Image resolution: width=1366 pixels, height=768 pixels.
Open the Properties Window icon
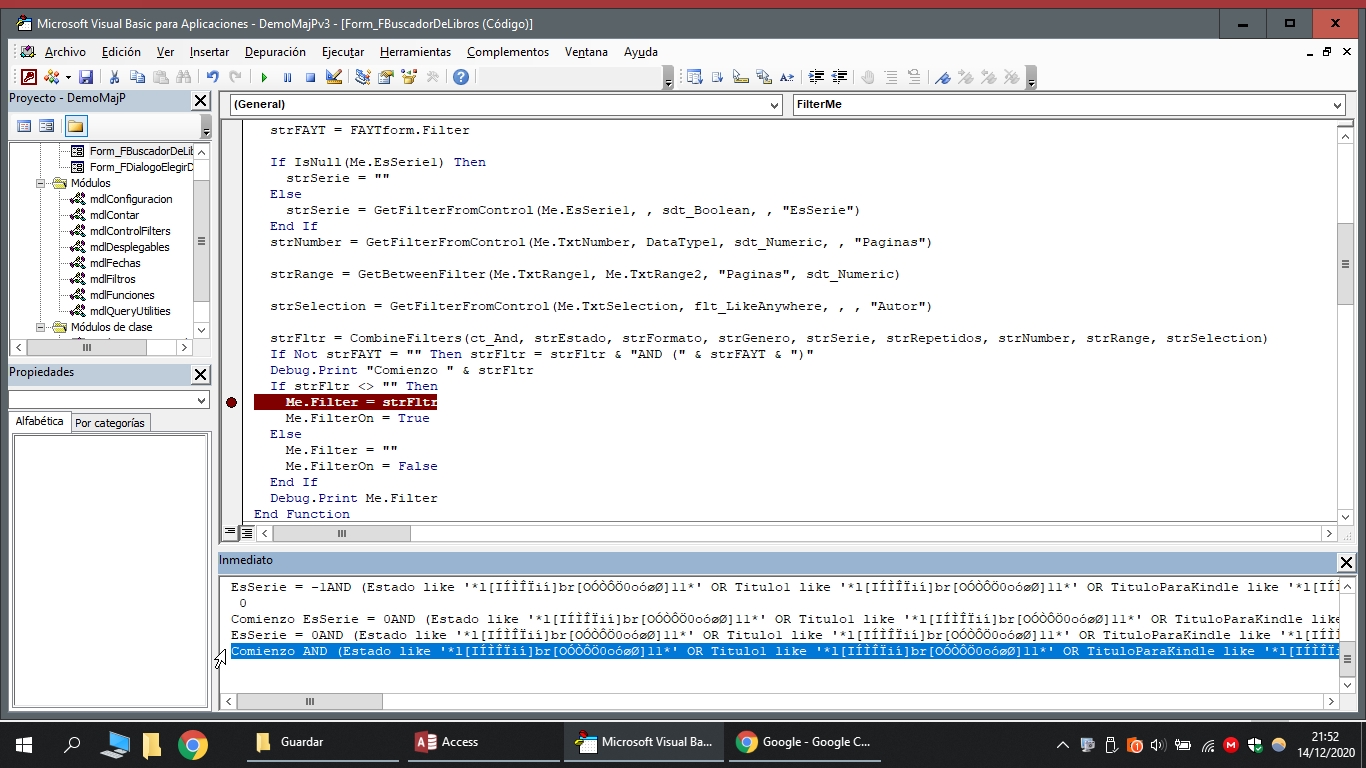tap(385, 77)
